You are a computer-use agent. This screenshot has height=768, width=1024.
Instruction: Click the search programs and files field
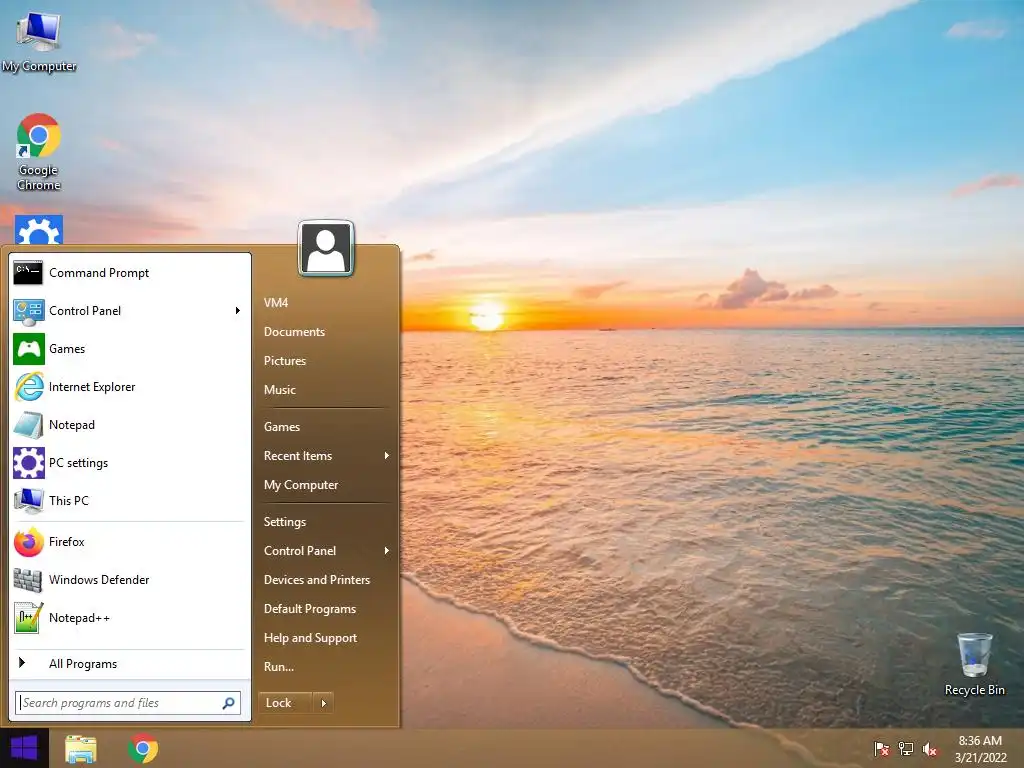coord(128,703)
